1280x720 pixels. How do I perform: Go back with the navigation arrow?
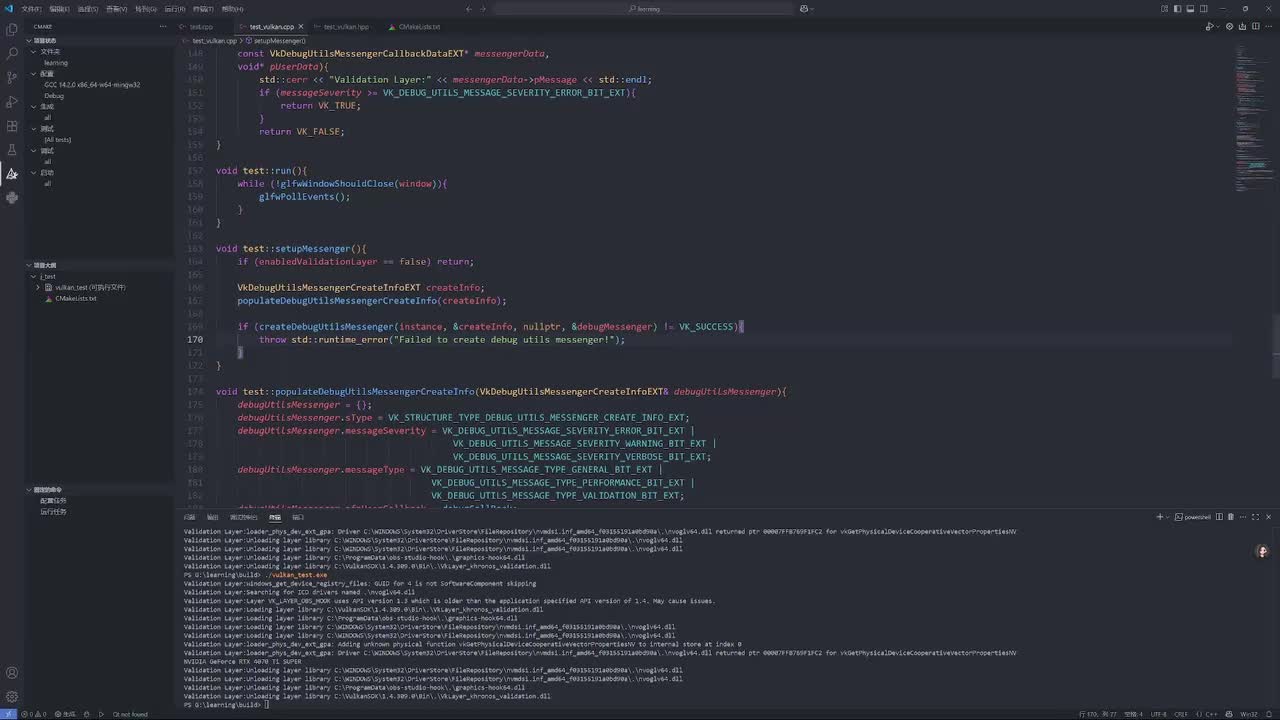[467, 8]
